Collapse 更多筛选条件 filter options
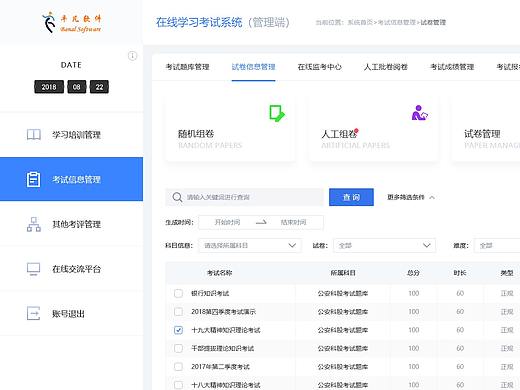 411,197
